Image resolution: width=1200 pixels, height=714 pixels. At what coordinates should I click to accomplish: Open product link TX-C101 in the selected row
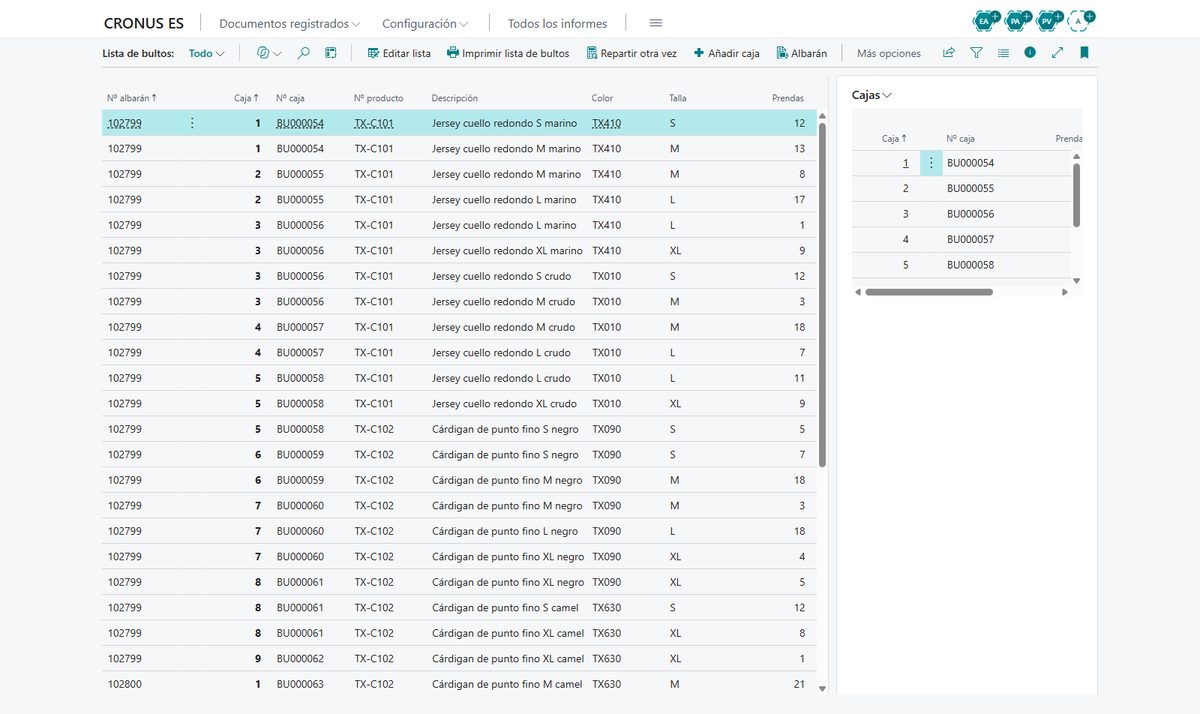(374, 123)
